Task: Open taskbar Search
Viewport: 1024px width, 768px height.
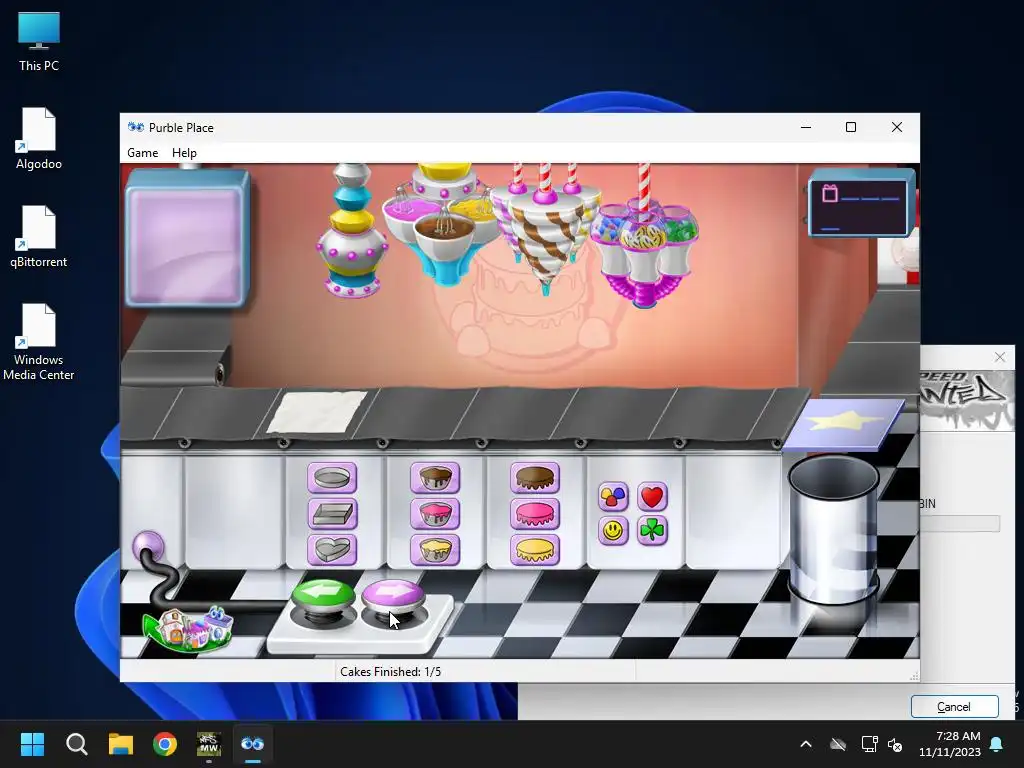Action: click(x=76, y=744)
